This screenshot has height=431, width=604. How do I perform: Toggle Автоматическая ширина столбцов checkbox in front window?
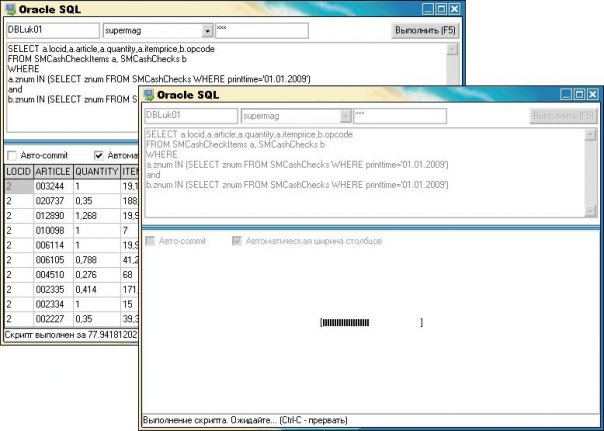click(237, 241)
